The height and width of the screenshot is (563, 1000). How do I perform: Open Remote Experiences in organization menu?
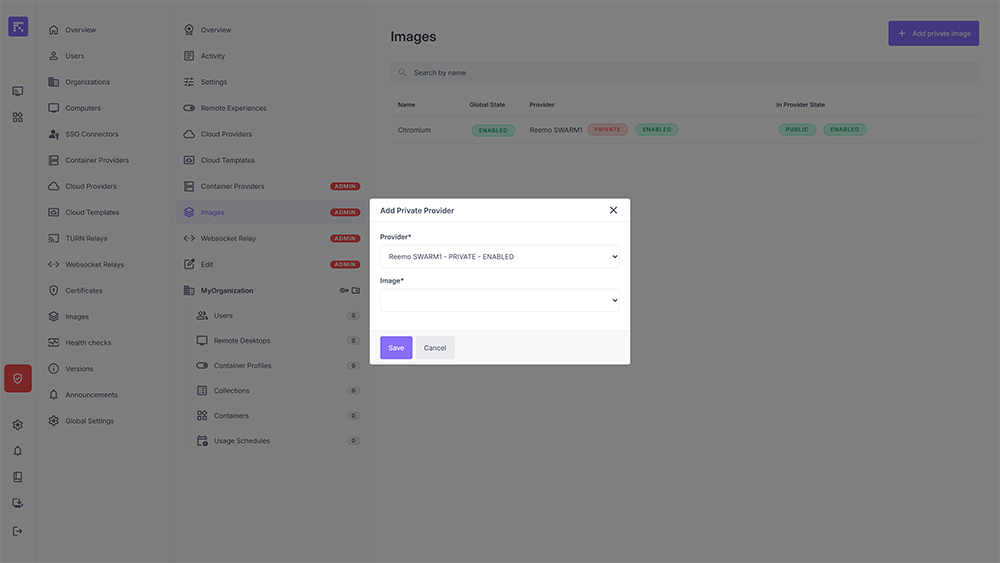click(233, 108)
